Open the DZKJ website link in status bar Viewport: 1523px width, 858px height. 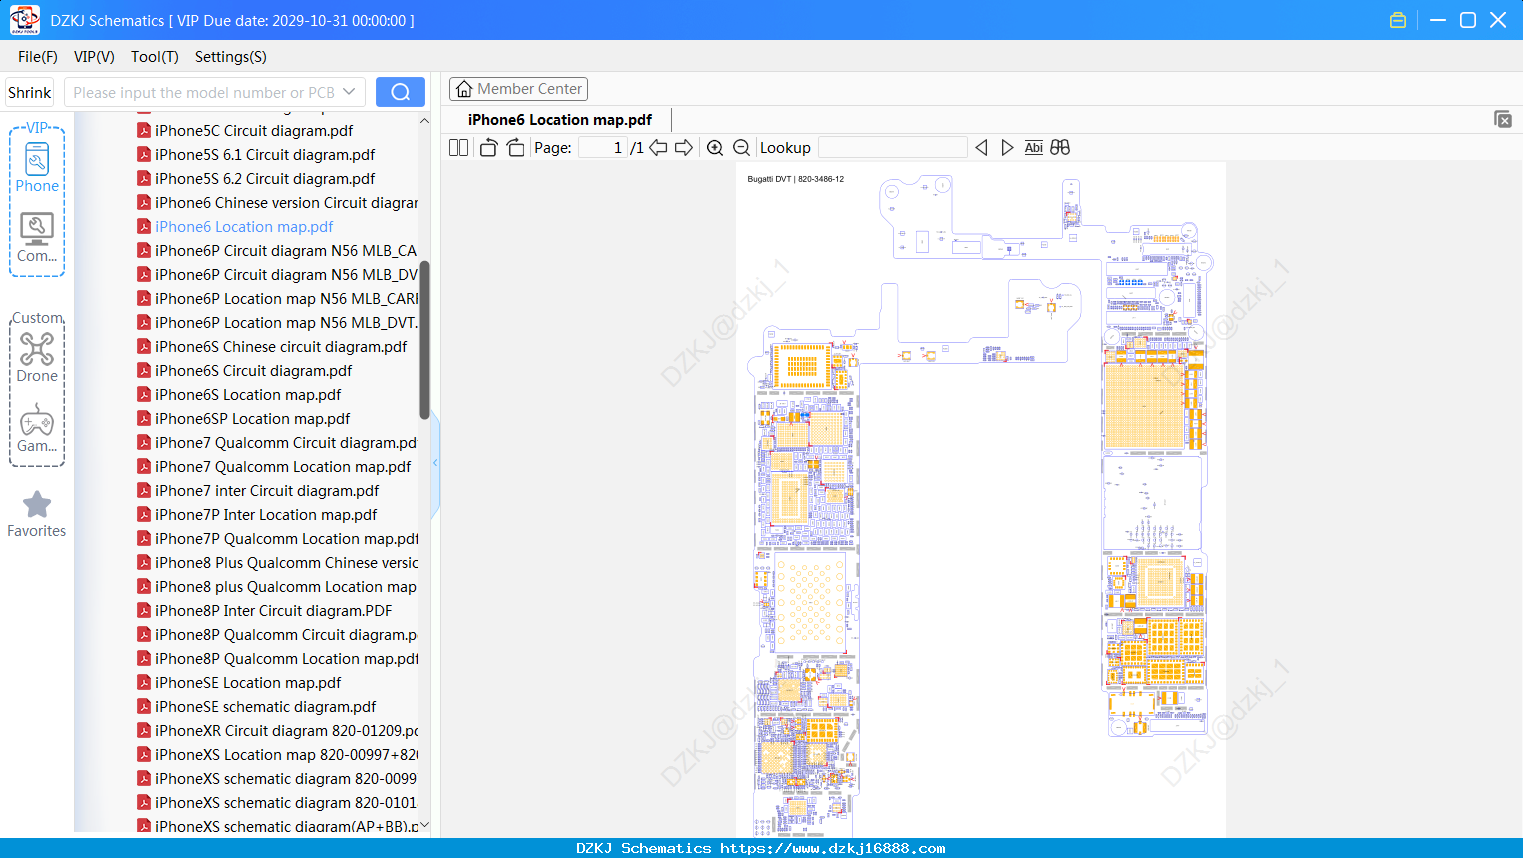point(833,848)
